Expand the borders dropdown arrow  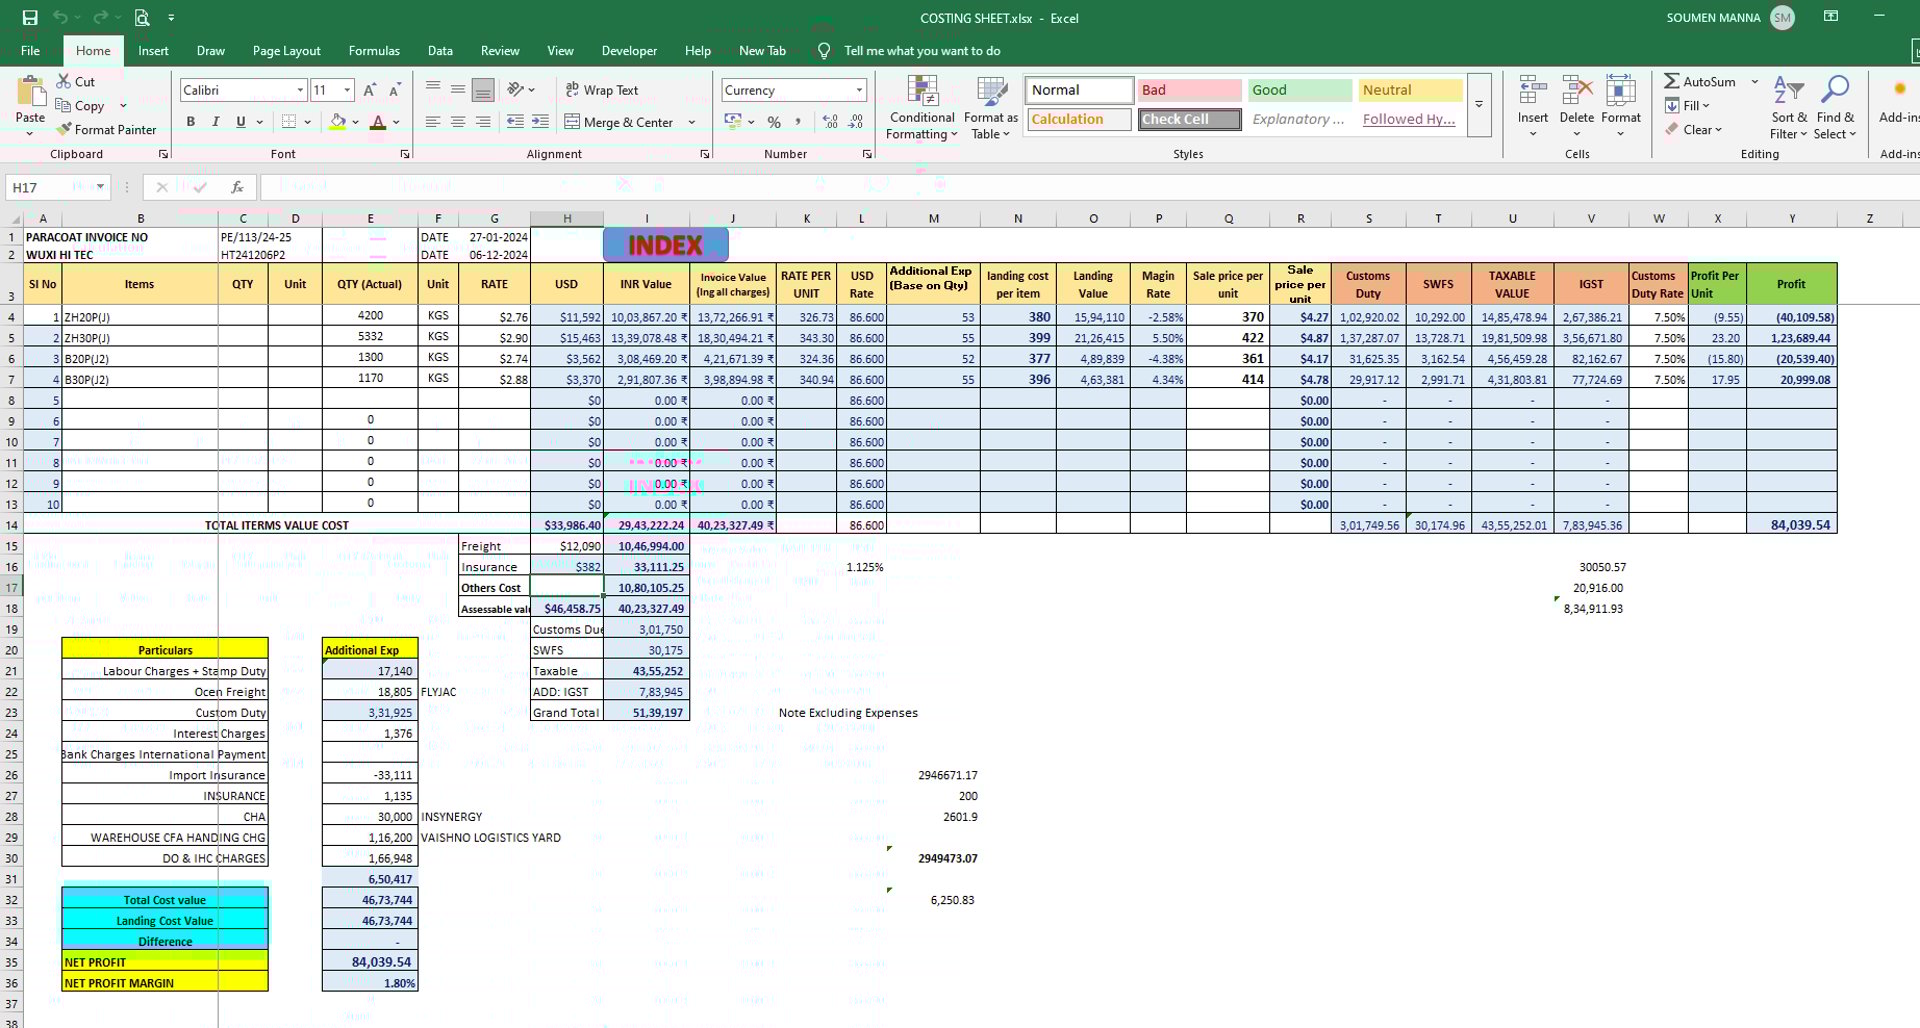307,122
